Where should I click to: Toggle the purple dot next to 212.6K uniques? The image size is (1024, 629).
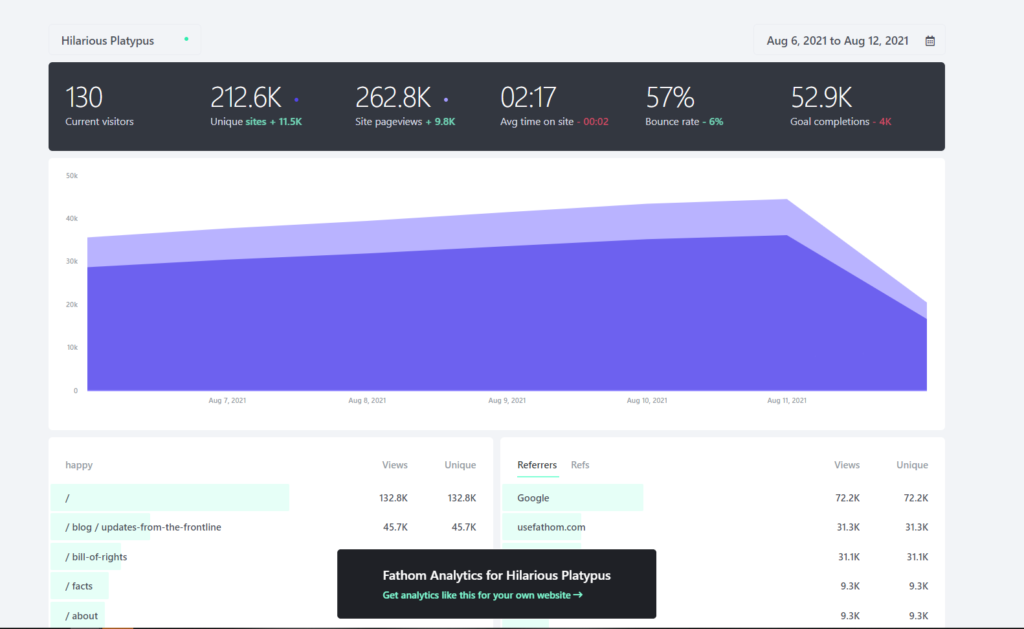(x=296, y=100)
